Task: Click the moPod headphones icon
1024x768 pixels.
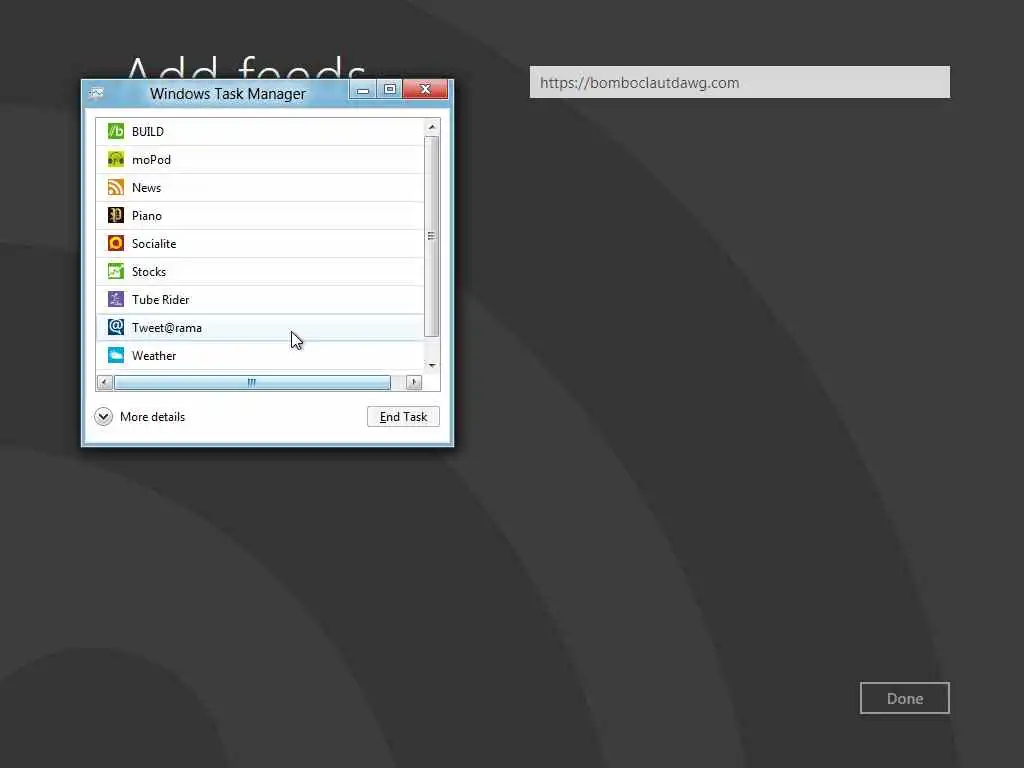Action: click(x=116, y=159)
